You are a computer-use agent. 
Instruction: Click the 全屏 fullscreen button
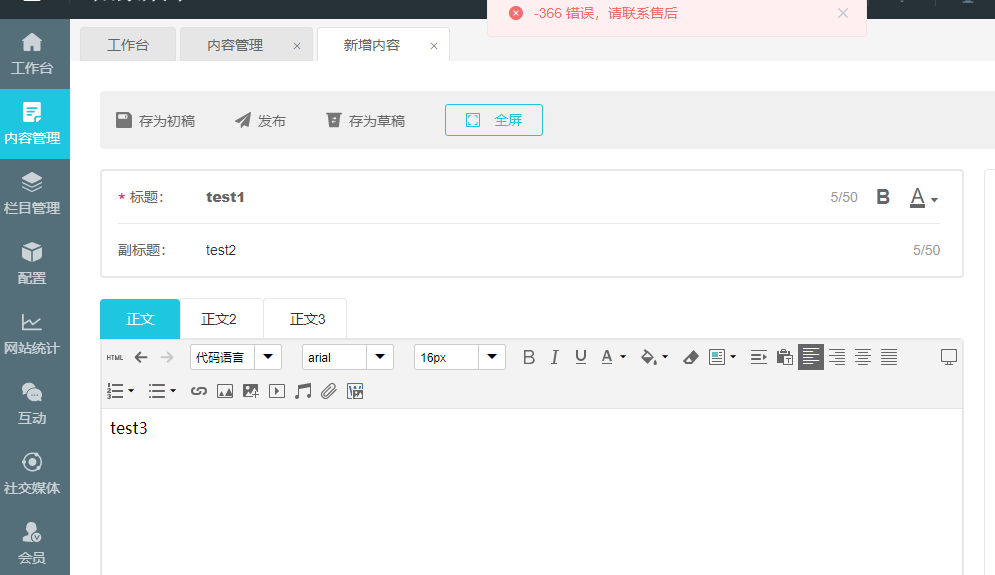pyautogui.click(x=494, y=120)
